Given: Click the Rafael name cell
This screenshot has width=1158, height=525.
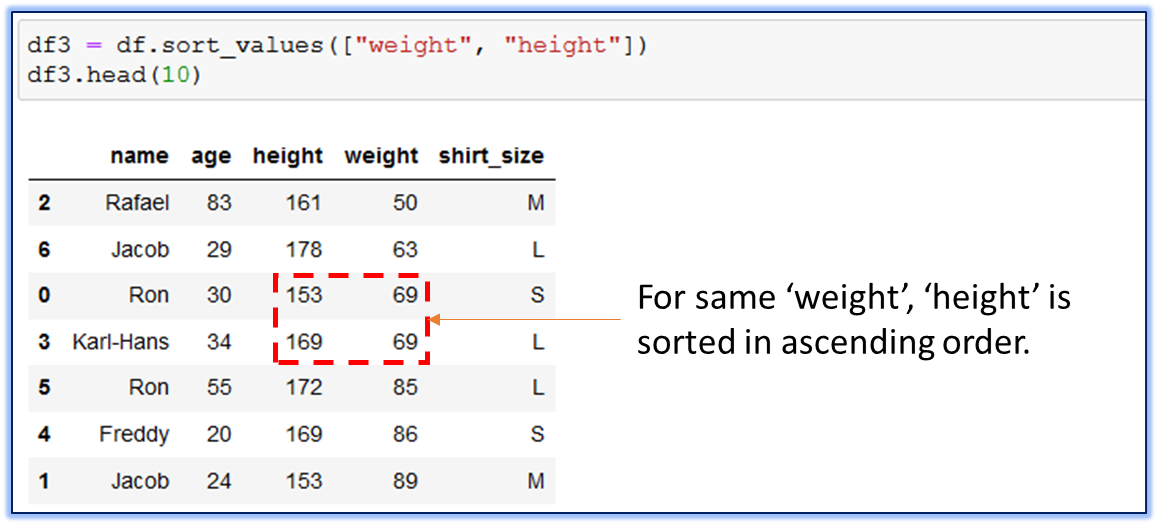Looking at the screenshot, I should (x=137, y=203).
